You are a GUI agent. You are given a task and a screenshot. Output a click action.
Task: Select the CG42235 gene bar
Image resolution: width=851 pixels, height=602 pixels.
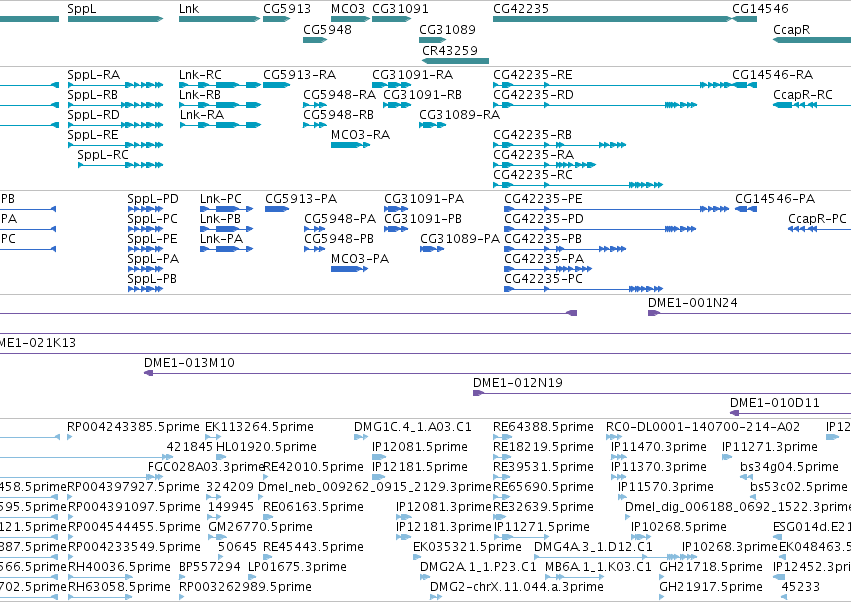tap(612, 19)
